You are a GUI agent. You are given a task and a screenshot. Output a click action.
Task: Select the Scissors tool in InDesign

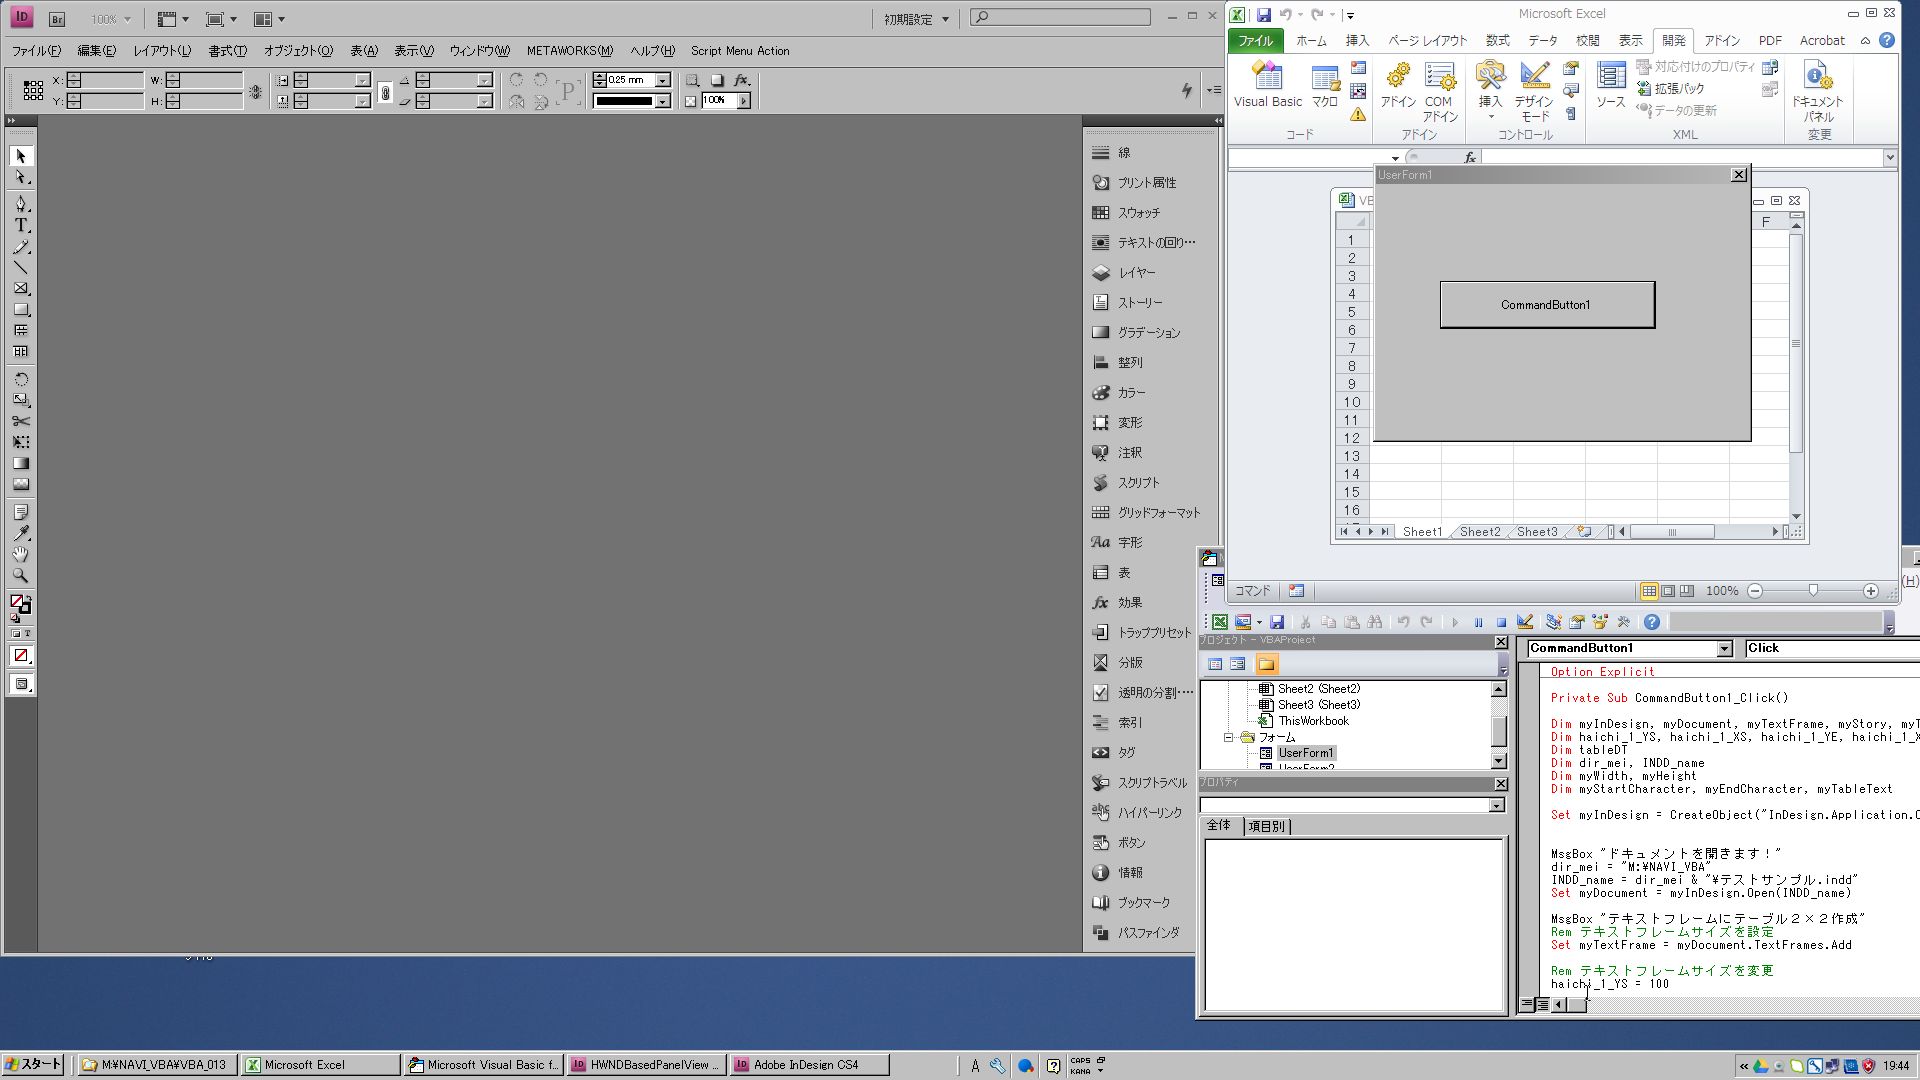tap(21, 421)
